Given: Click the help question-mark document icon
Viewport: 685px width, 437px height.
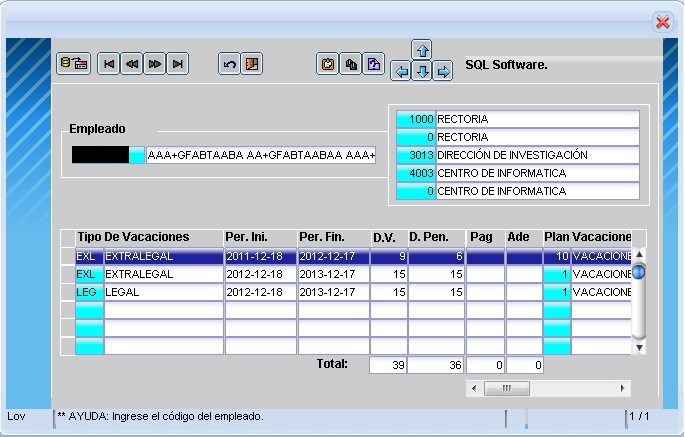Looking at the screenshot, I should [373, 64].
